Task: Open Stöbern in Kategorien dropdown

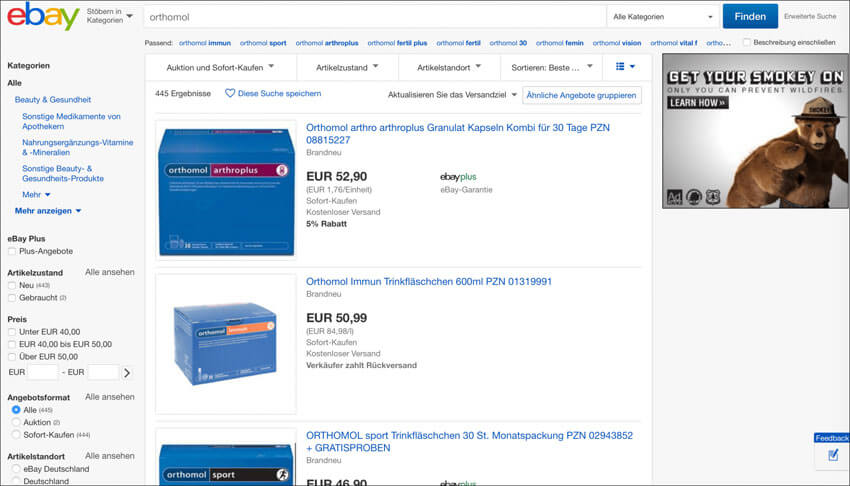Action: [x=110, y=16]
